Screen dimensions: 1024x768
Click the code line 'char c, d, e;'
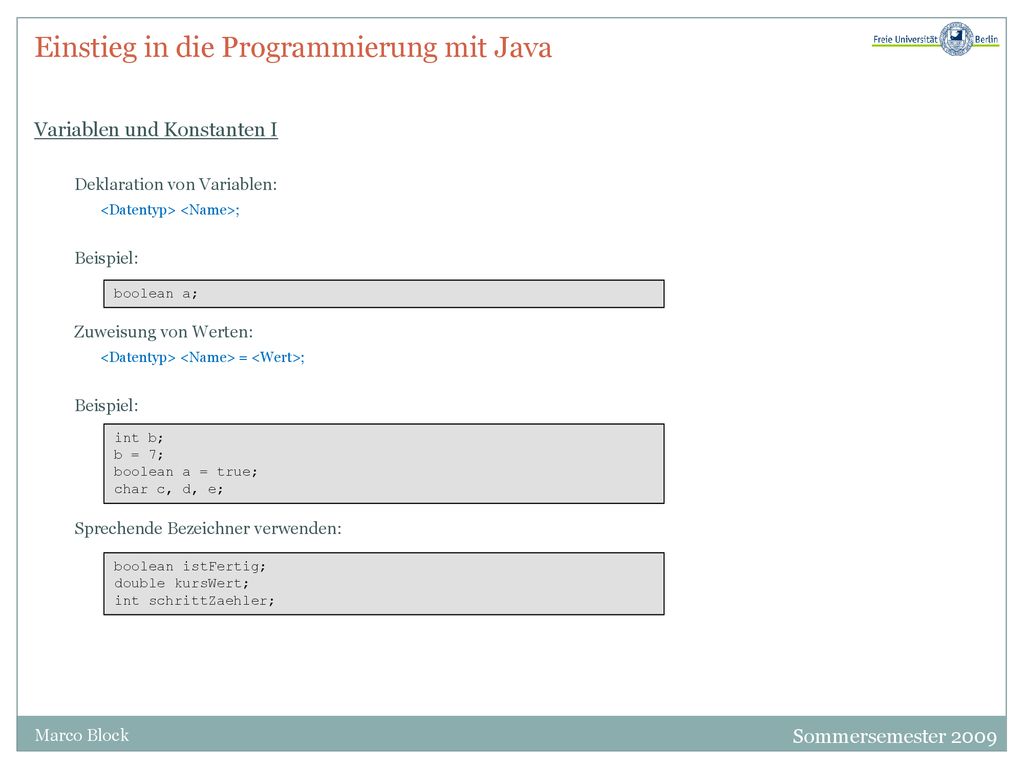(x=168, y=489)
